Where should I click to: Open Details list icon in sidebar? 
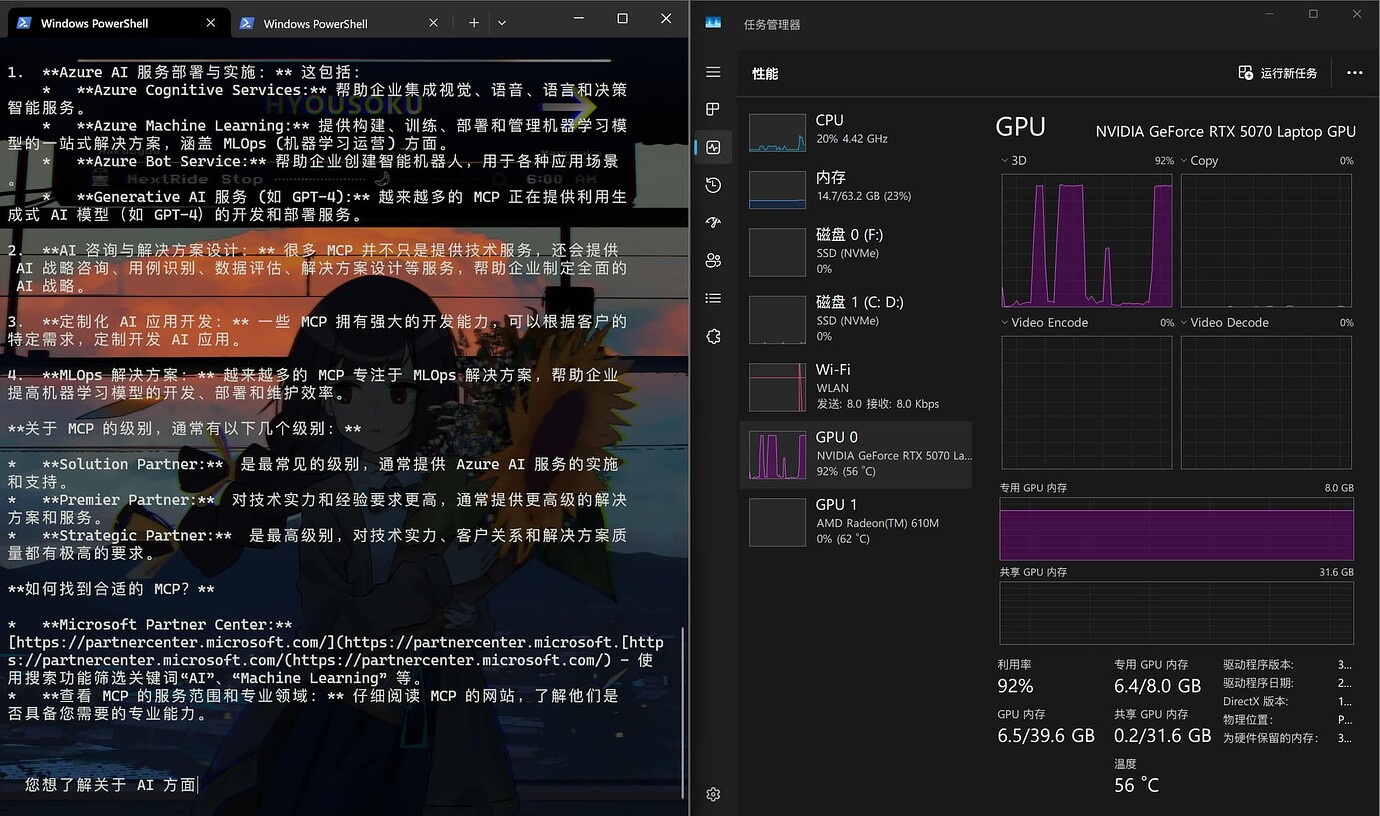coord(713,298)
